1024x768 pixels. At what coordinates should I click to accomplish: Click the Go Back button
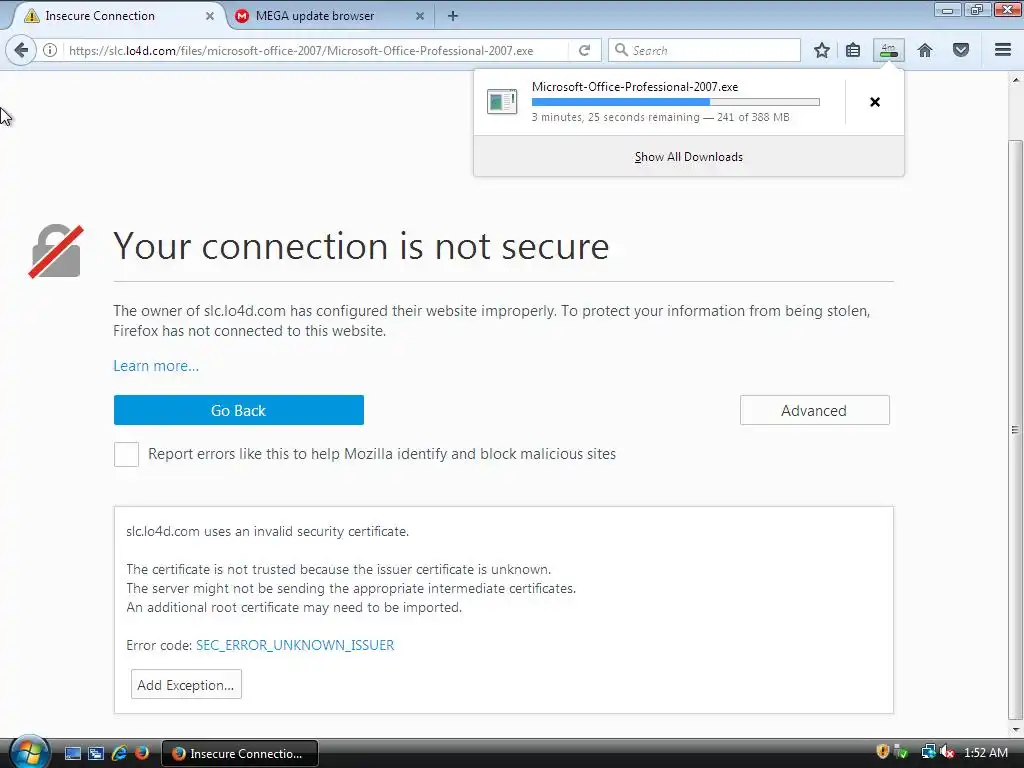tap(238, 410)
